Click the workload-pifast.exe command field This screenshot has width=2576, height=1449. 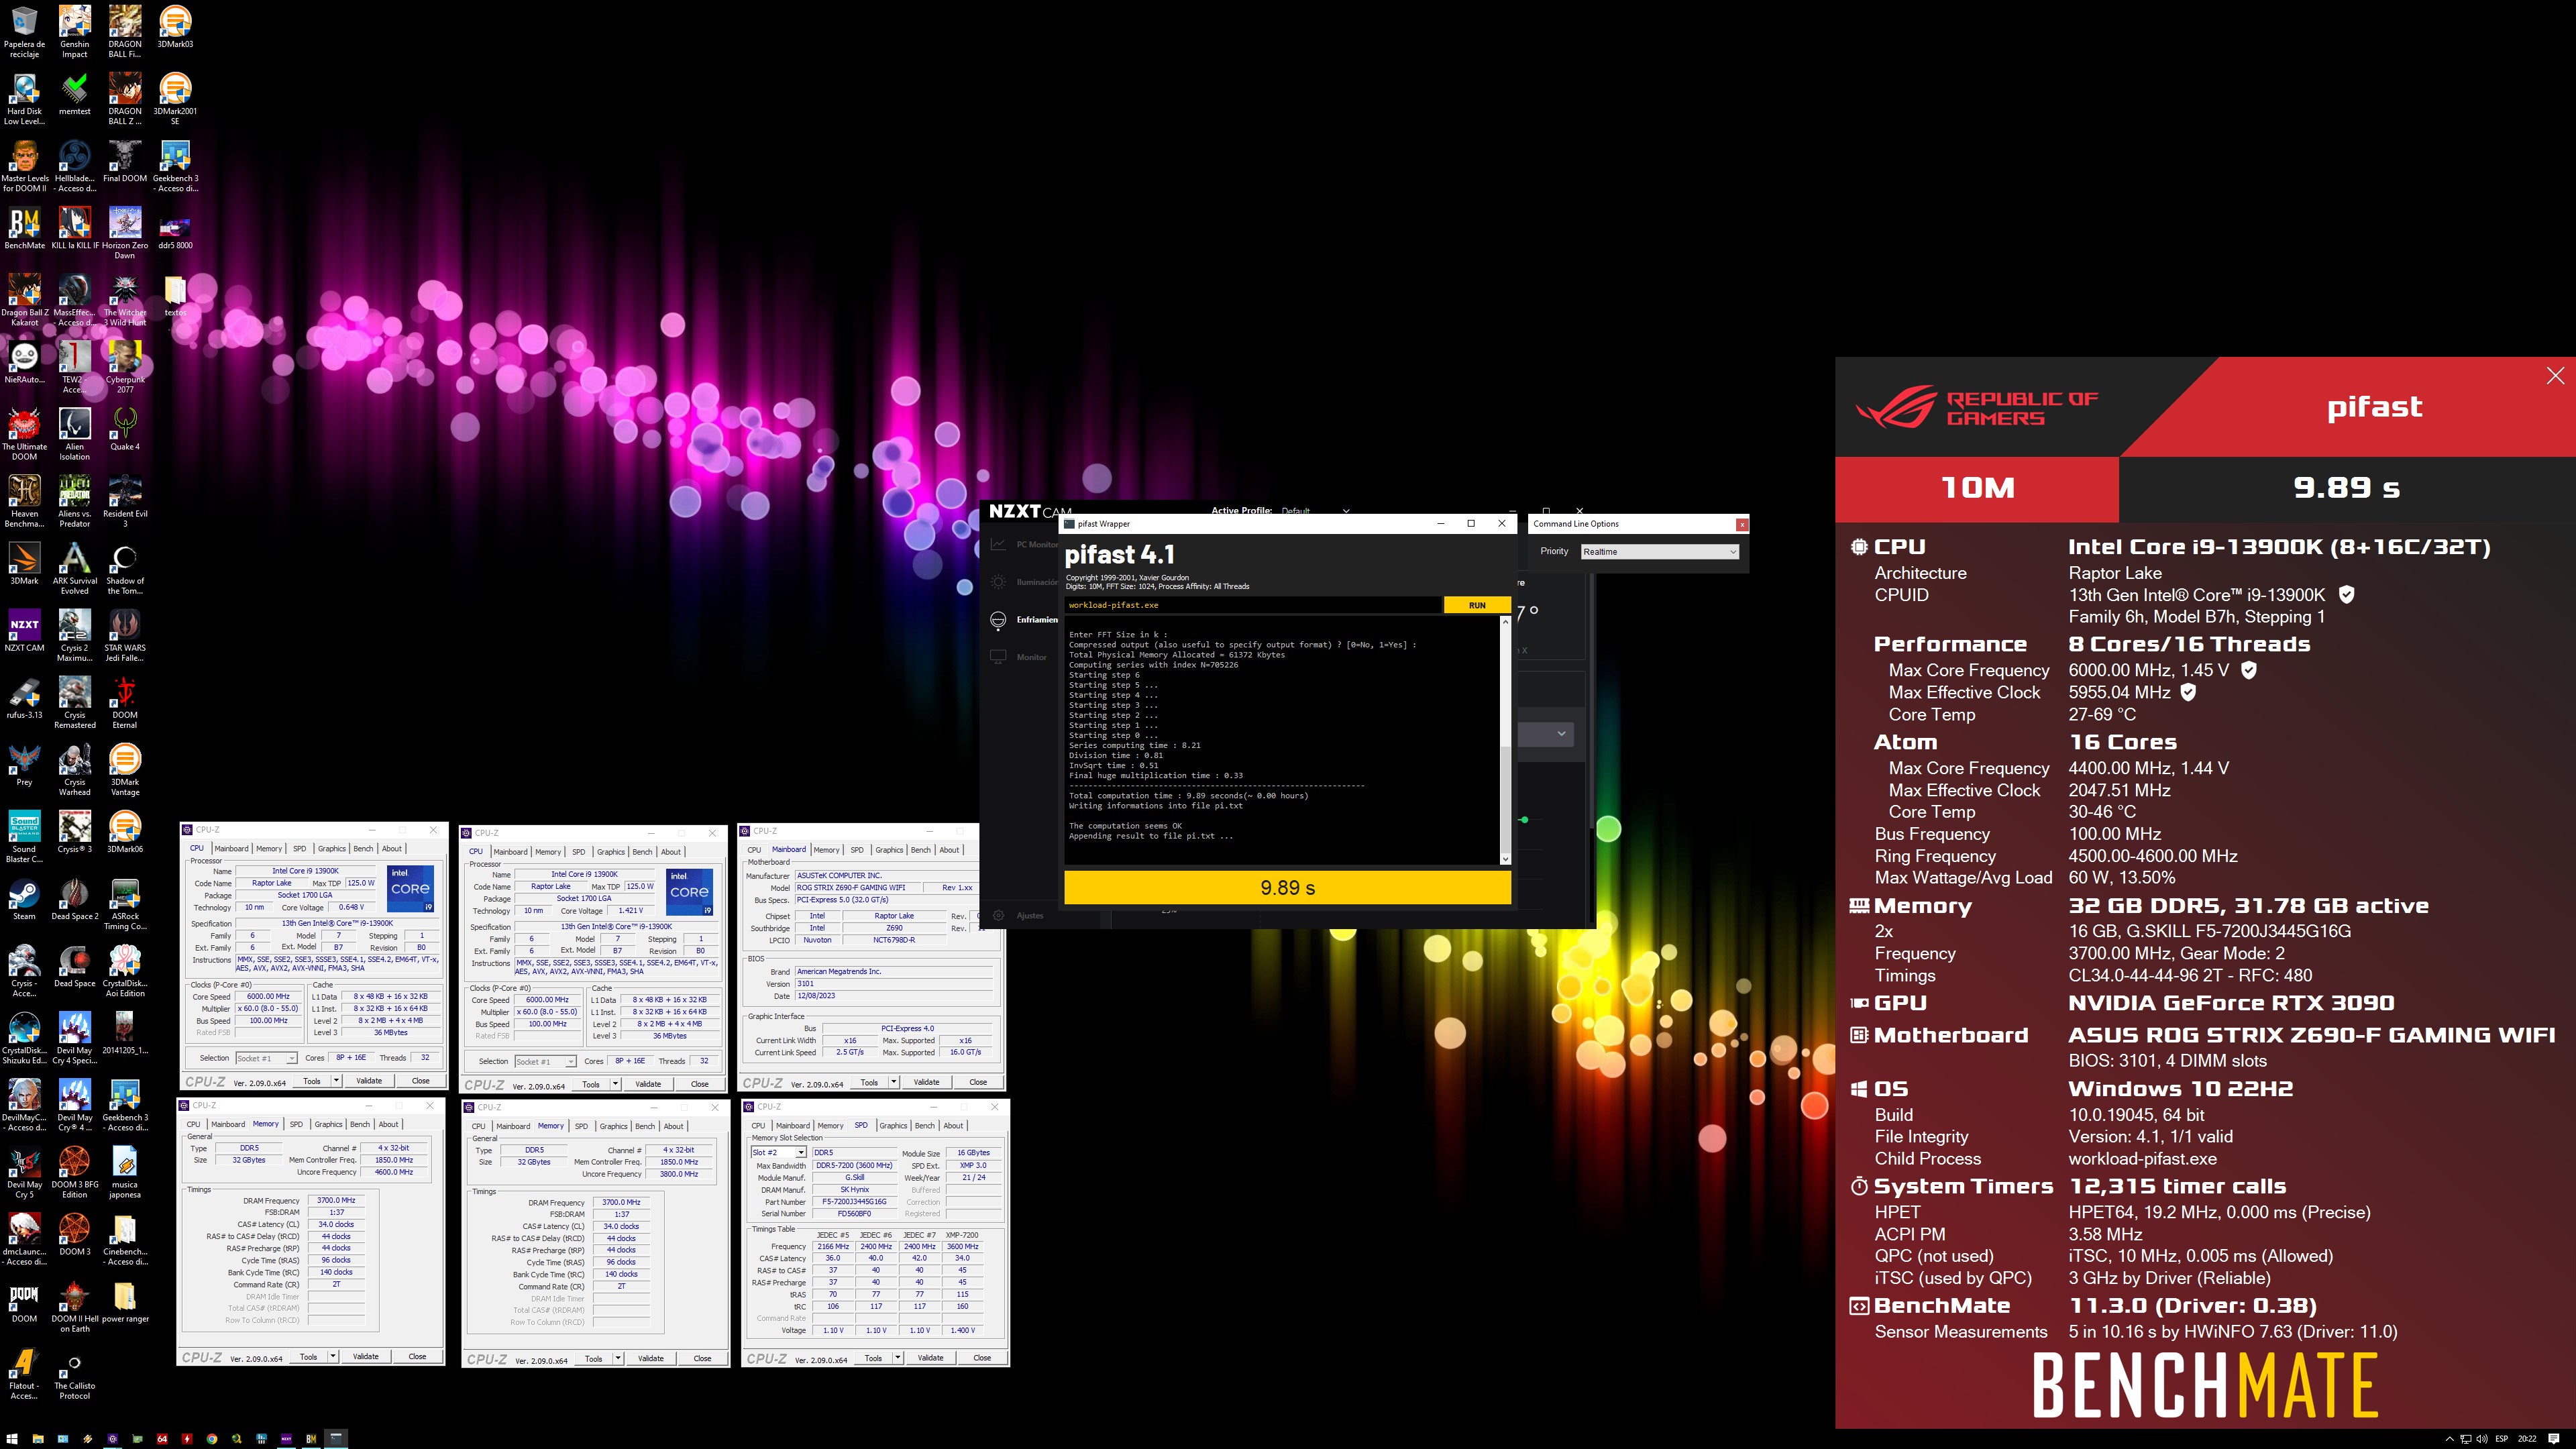click(x=1253, y=605)
